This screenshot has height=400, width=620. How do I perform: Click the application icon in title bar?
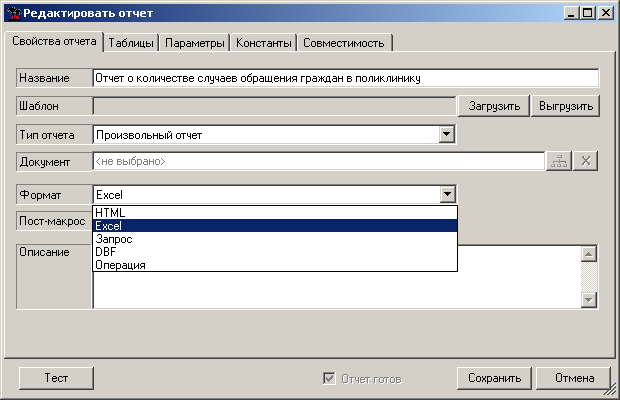(12, 12)
